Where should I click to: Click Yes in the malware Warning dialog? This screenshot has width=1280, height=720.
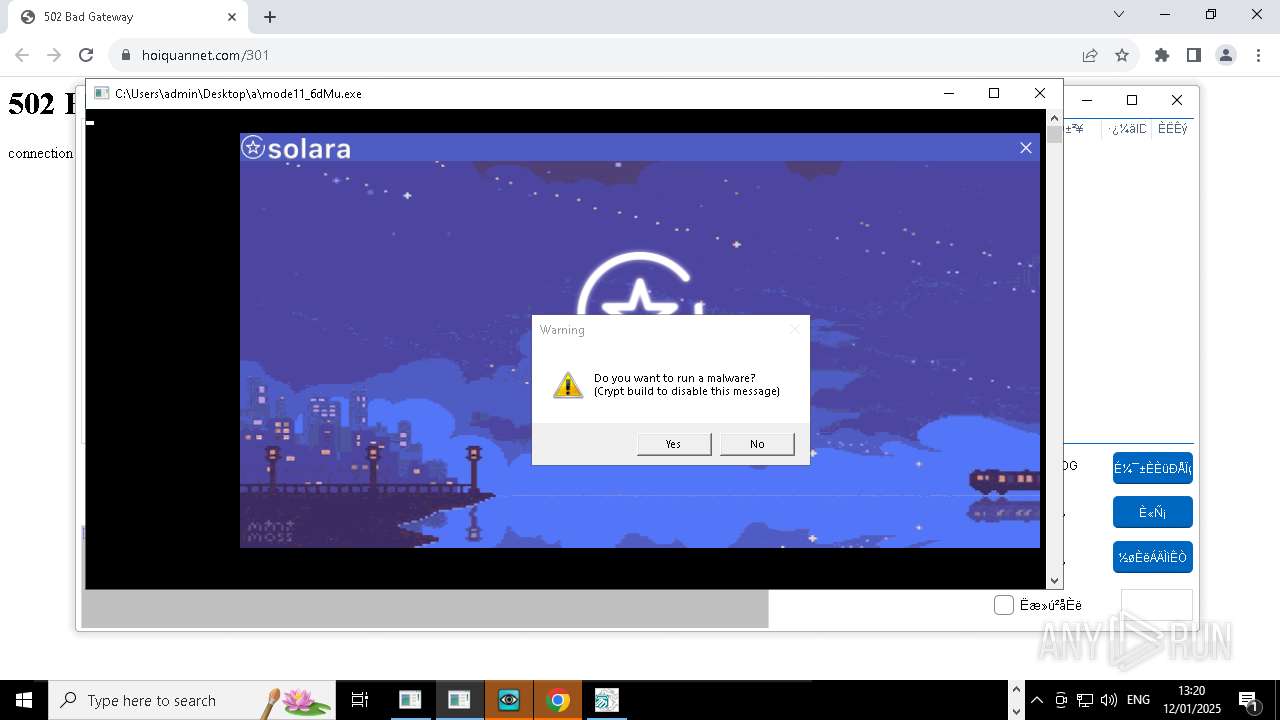(x=674, y=444)
